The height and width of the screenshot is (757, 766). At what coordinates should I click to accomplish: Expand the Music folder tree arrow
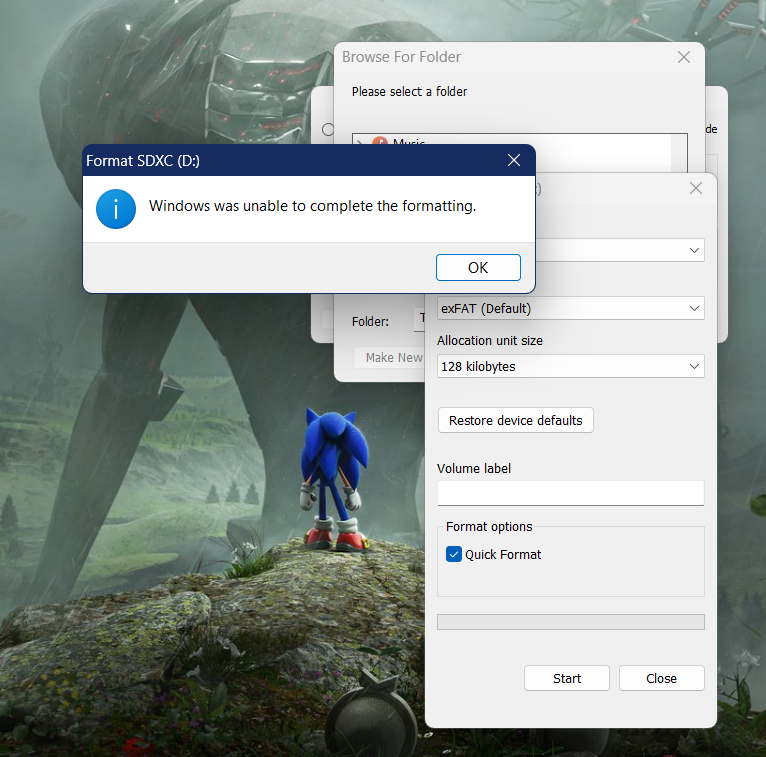[x=361, y=143]
